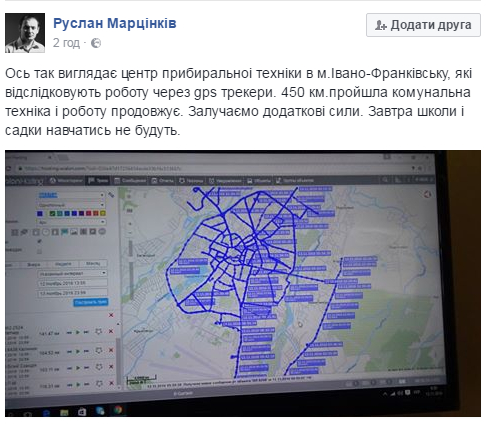Expand the interval type dropdown

click(x=72, y=273)
